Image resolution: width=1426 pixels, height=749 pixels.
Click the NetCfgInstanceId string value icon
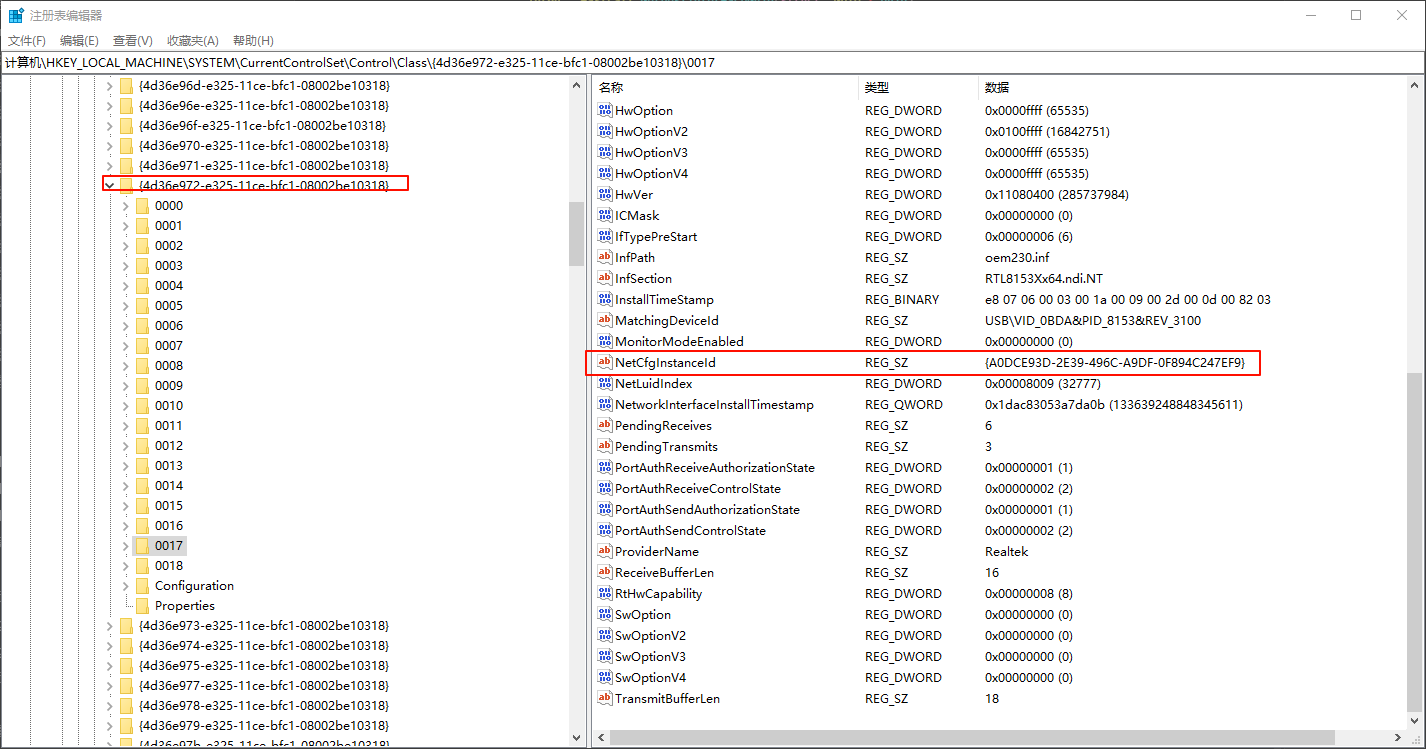(604, 363)
